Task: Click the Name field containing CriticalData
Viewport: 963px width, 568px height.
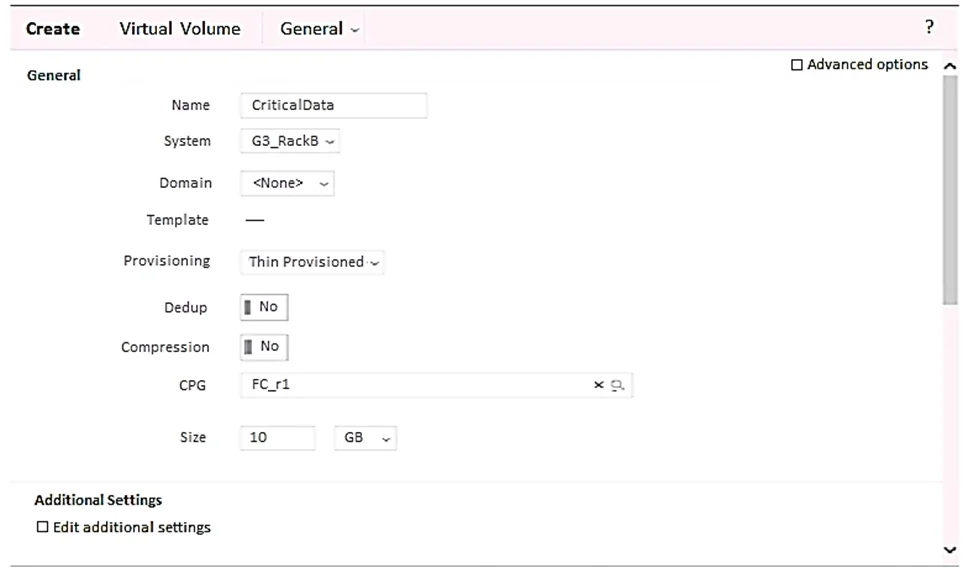Action: pos(333,106)
